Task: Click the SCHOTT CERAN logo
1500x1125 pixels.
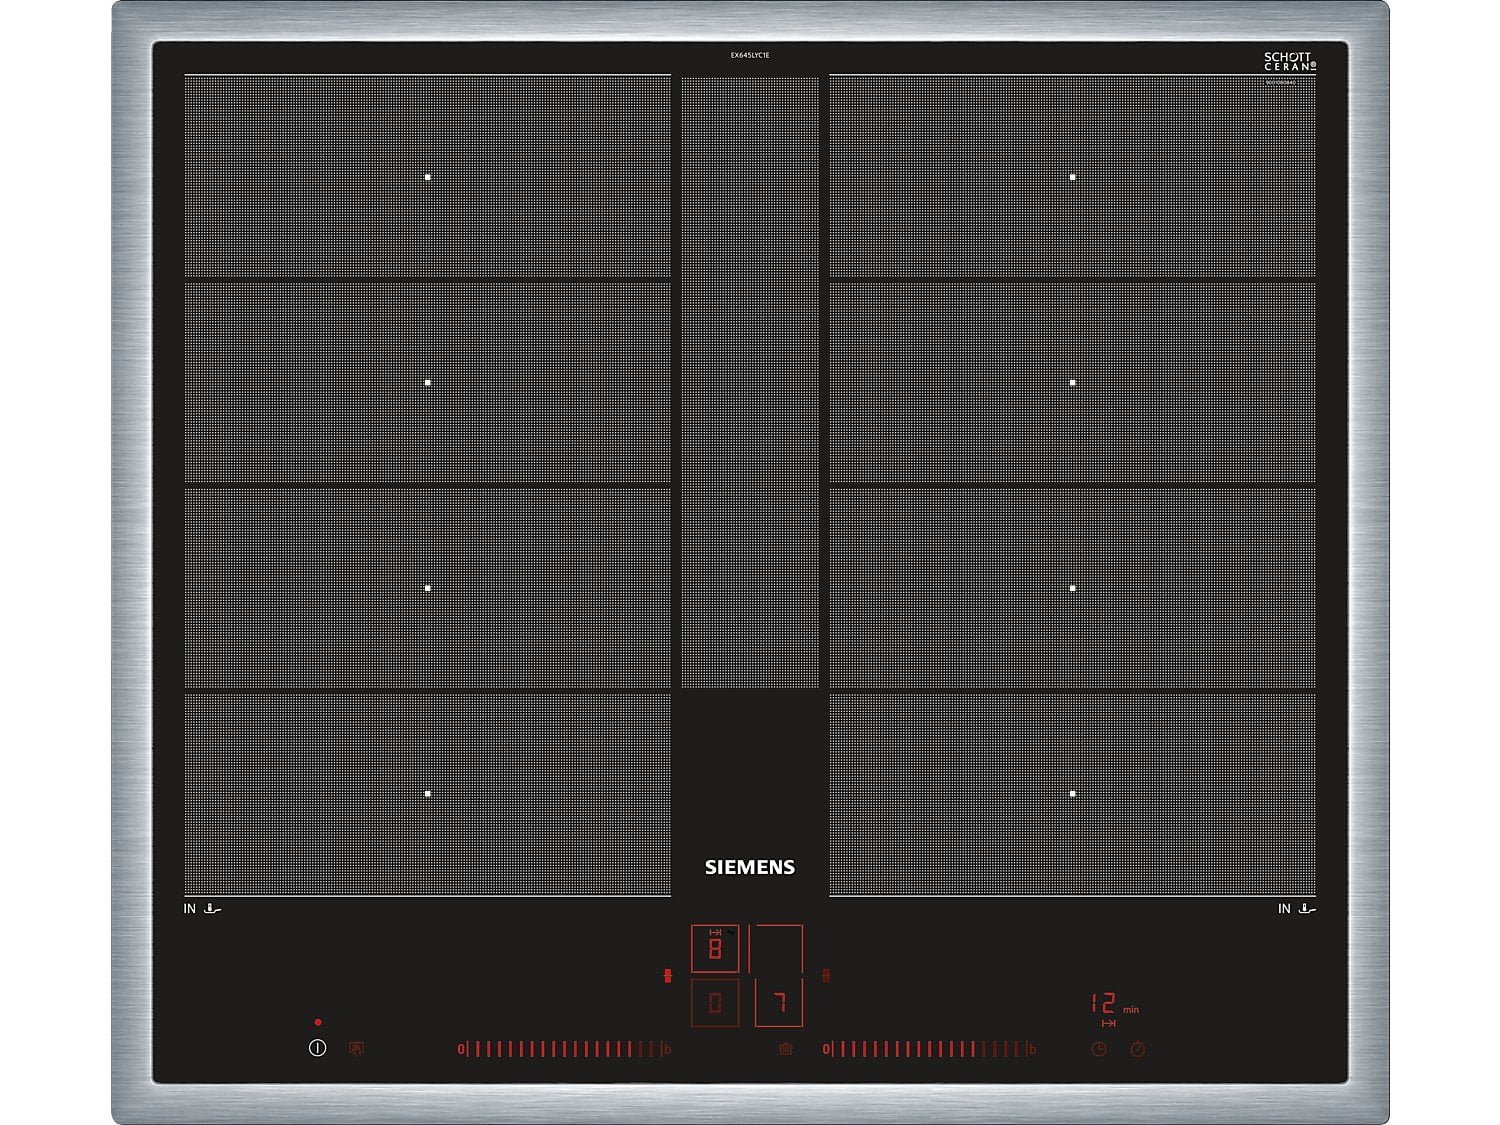Action: pos(1290,62)
